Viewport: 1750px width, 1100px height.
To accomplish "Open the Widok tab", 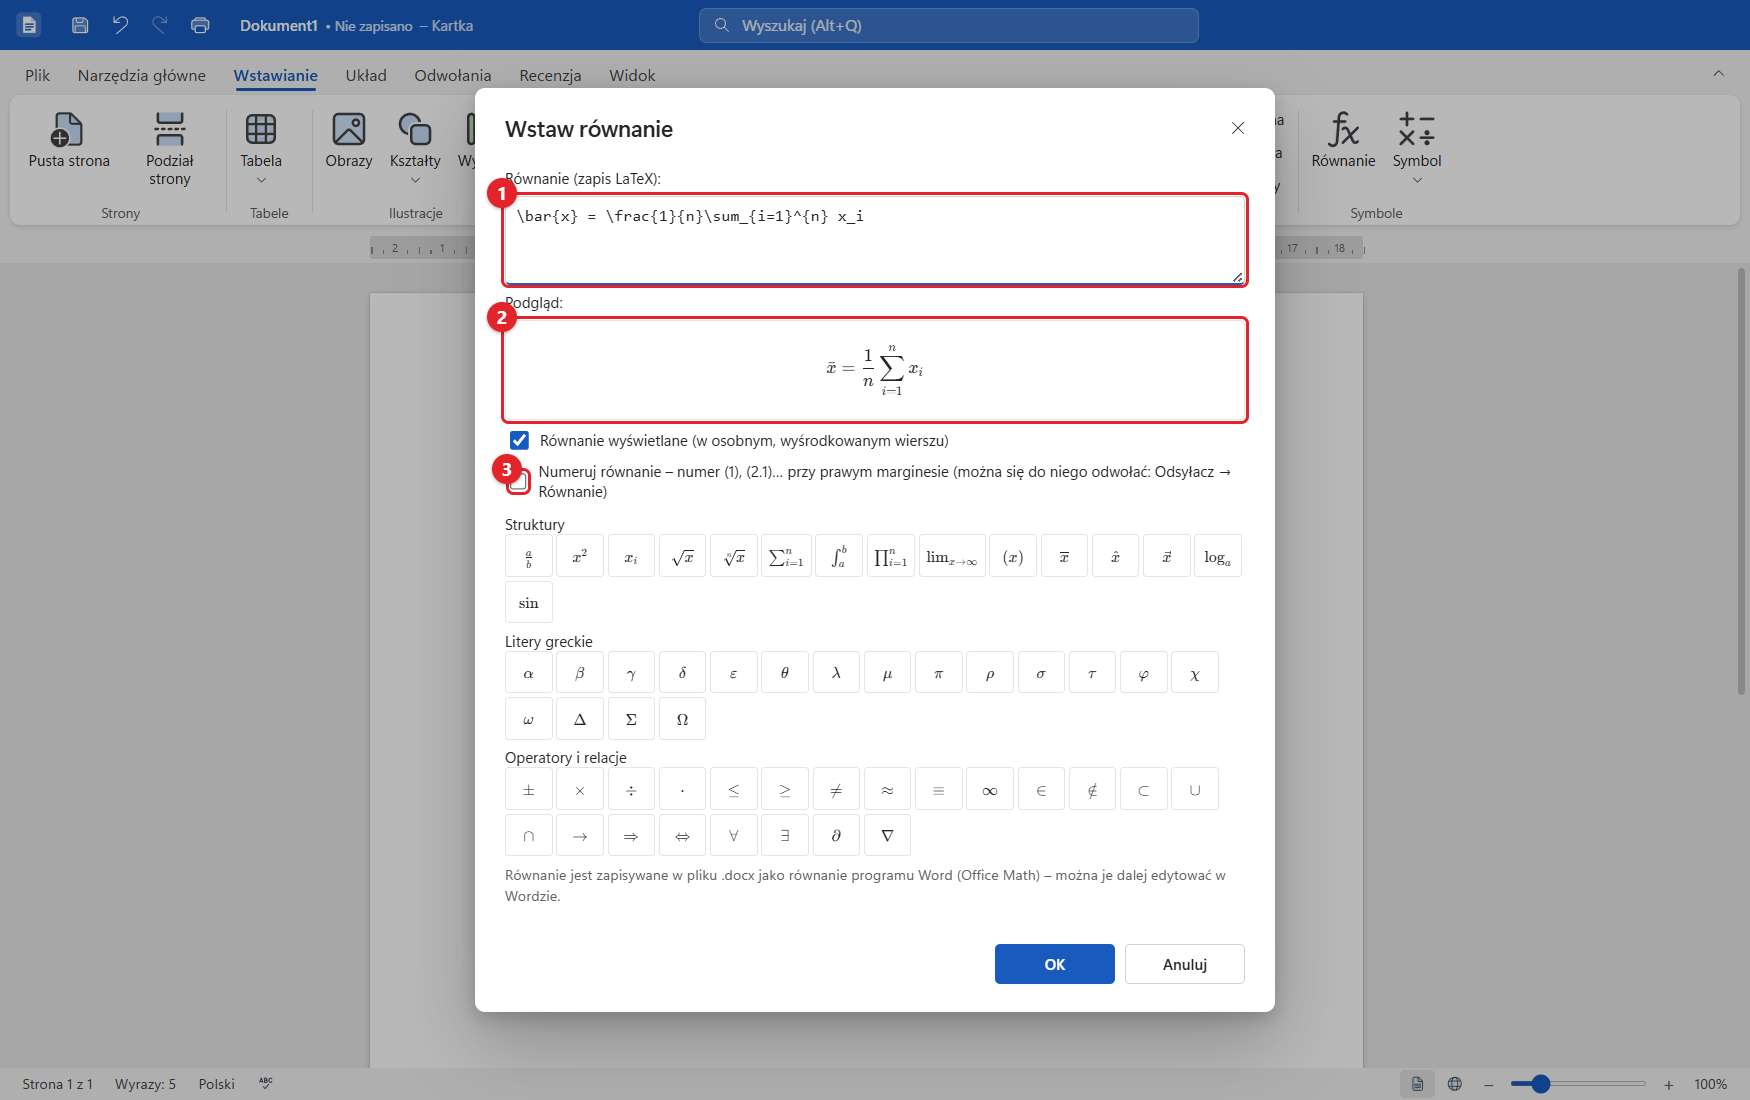I will tap(632, 75).
